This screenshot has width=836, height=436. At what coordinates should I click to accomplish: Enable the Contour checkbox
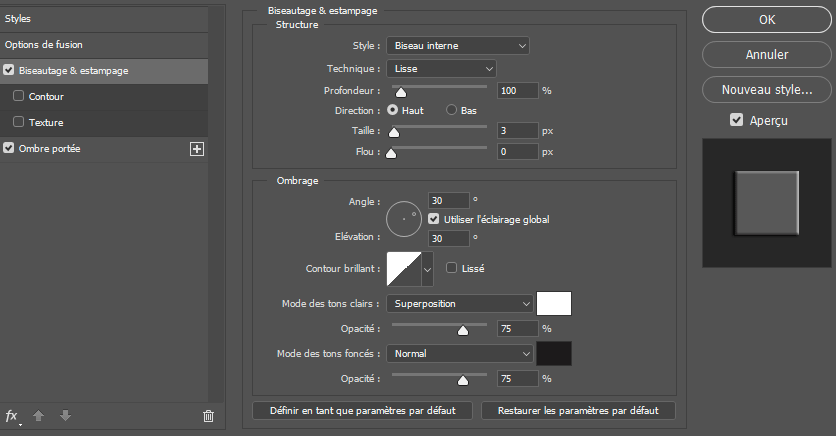[x=19, y=97]
